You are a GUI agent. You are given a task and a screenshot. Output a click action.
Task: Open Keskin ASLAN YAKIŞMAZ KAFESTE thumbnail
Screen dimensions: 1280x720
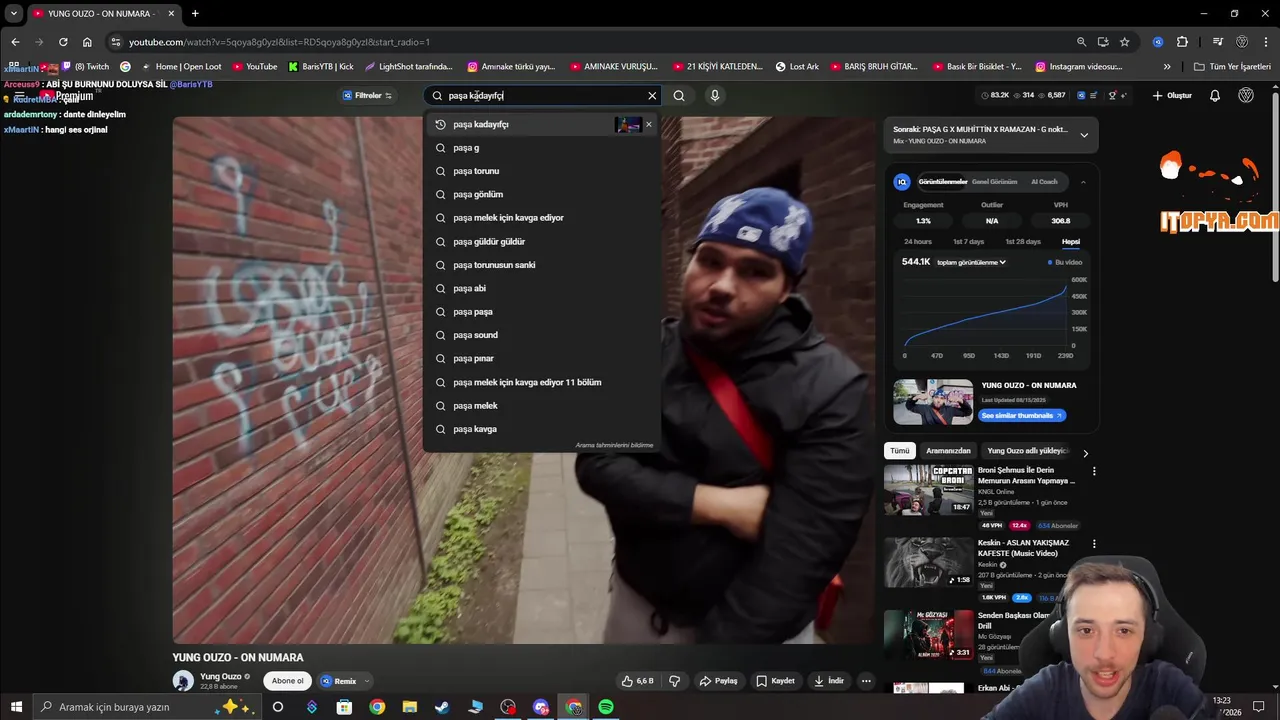click(x=928, y=562)
